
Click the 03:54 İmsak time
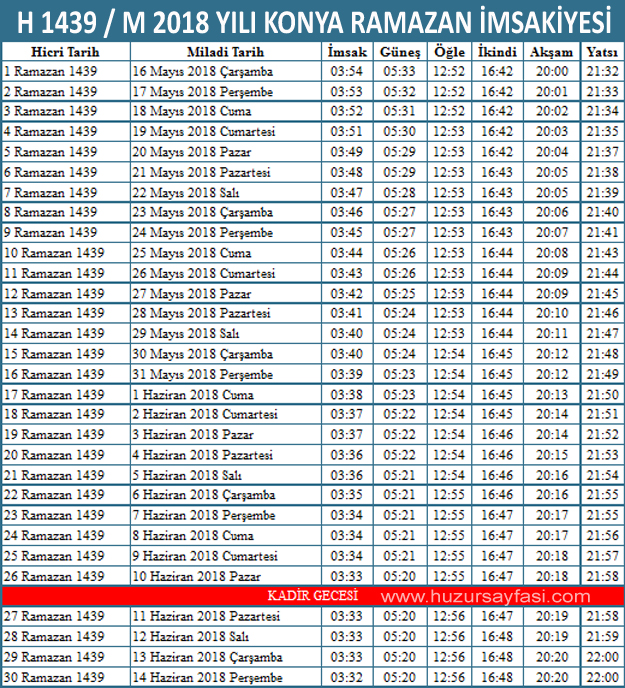click(346, 71)
